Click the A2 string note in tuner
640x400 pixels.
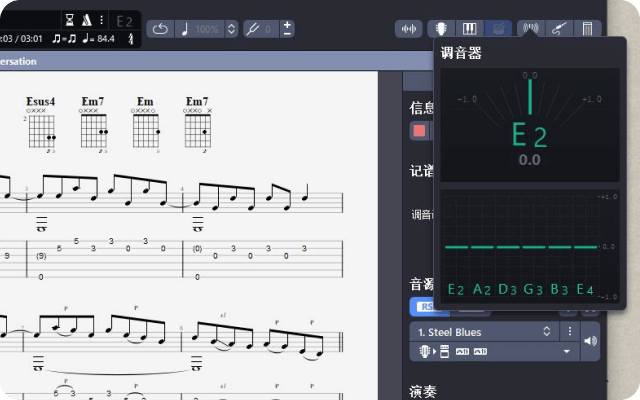click(482, 290)
